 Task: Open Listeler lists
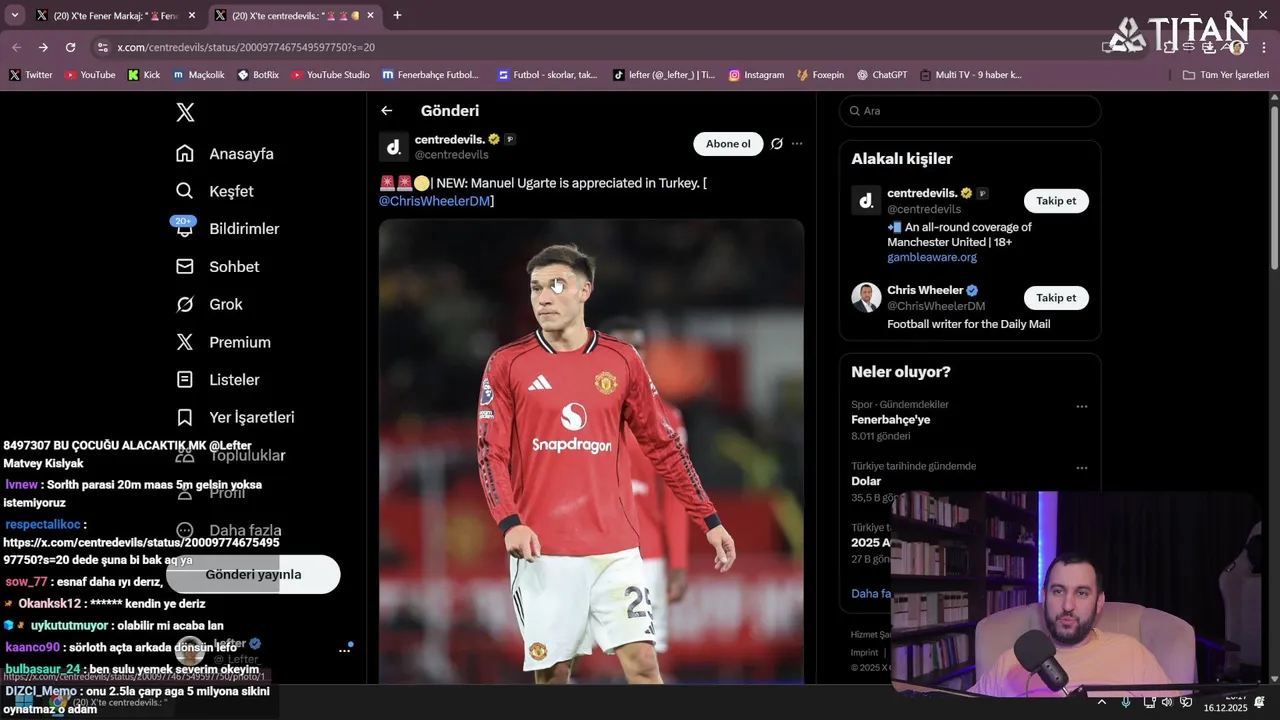point(218,380)
